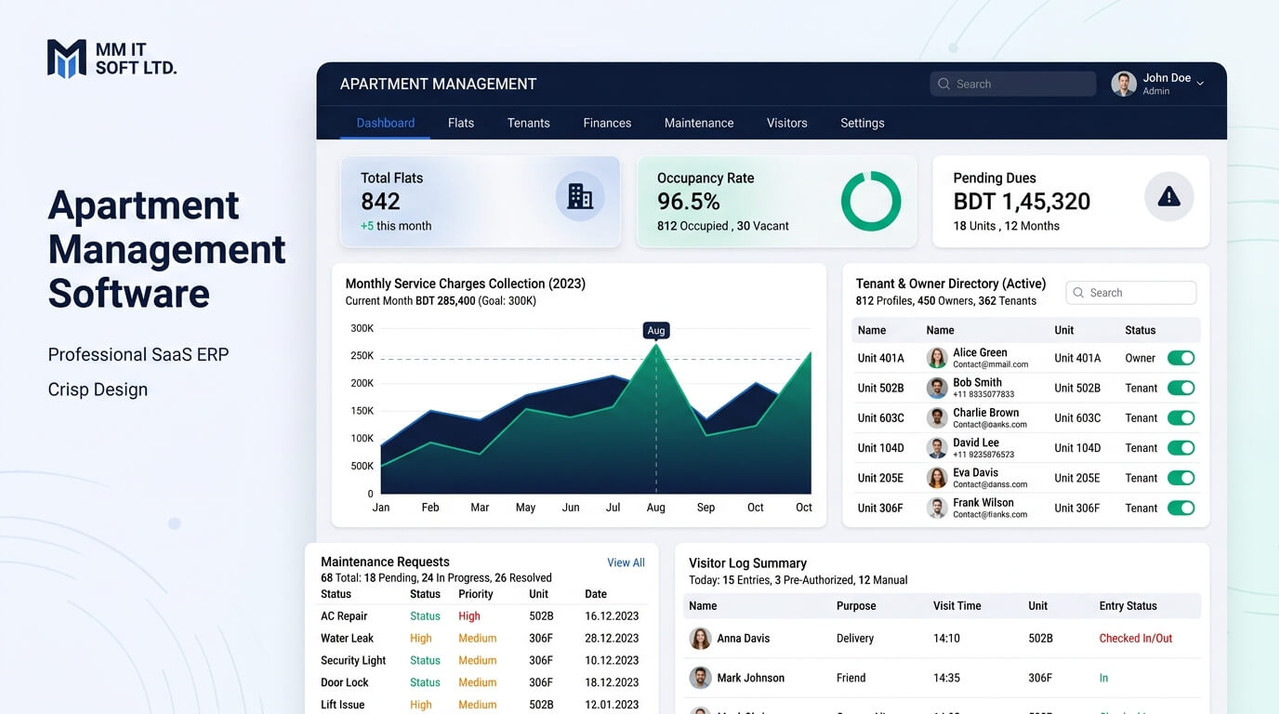The image size is (1279, 714).
Task: Toggle the Alice Green active switch
Action: [1181, 358]
